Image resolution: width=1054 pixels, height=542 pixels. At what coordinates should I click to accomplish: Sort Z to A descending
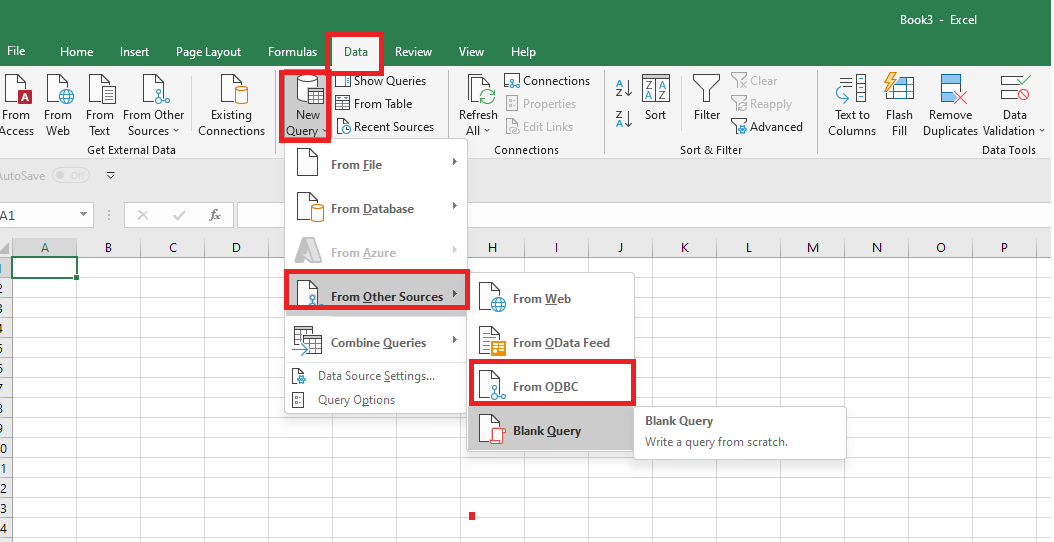(624, 119)
